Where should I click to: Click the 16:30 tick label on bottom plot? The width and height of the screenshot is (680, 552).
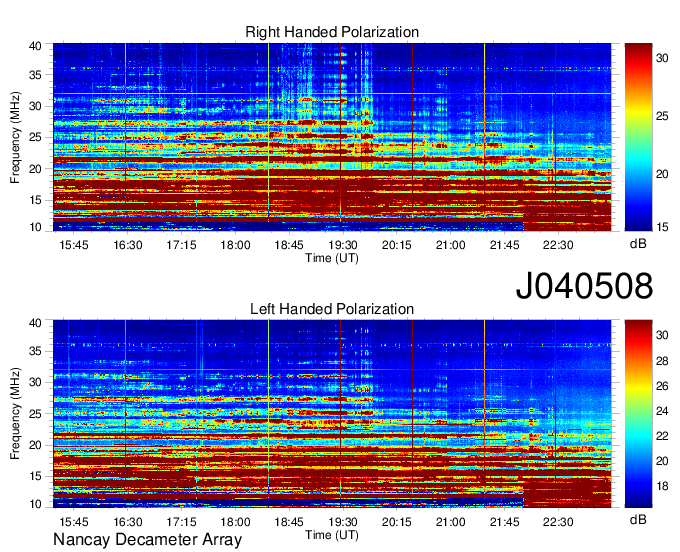click(x=128, y=522)
